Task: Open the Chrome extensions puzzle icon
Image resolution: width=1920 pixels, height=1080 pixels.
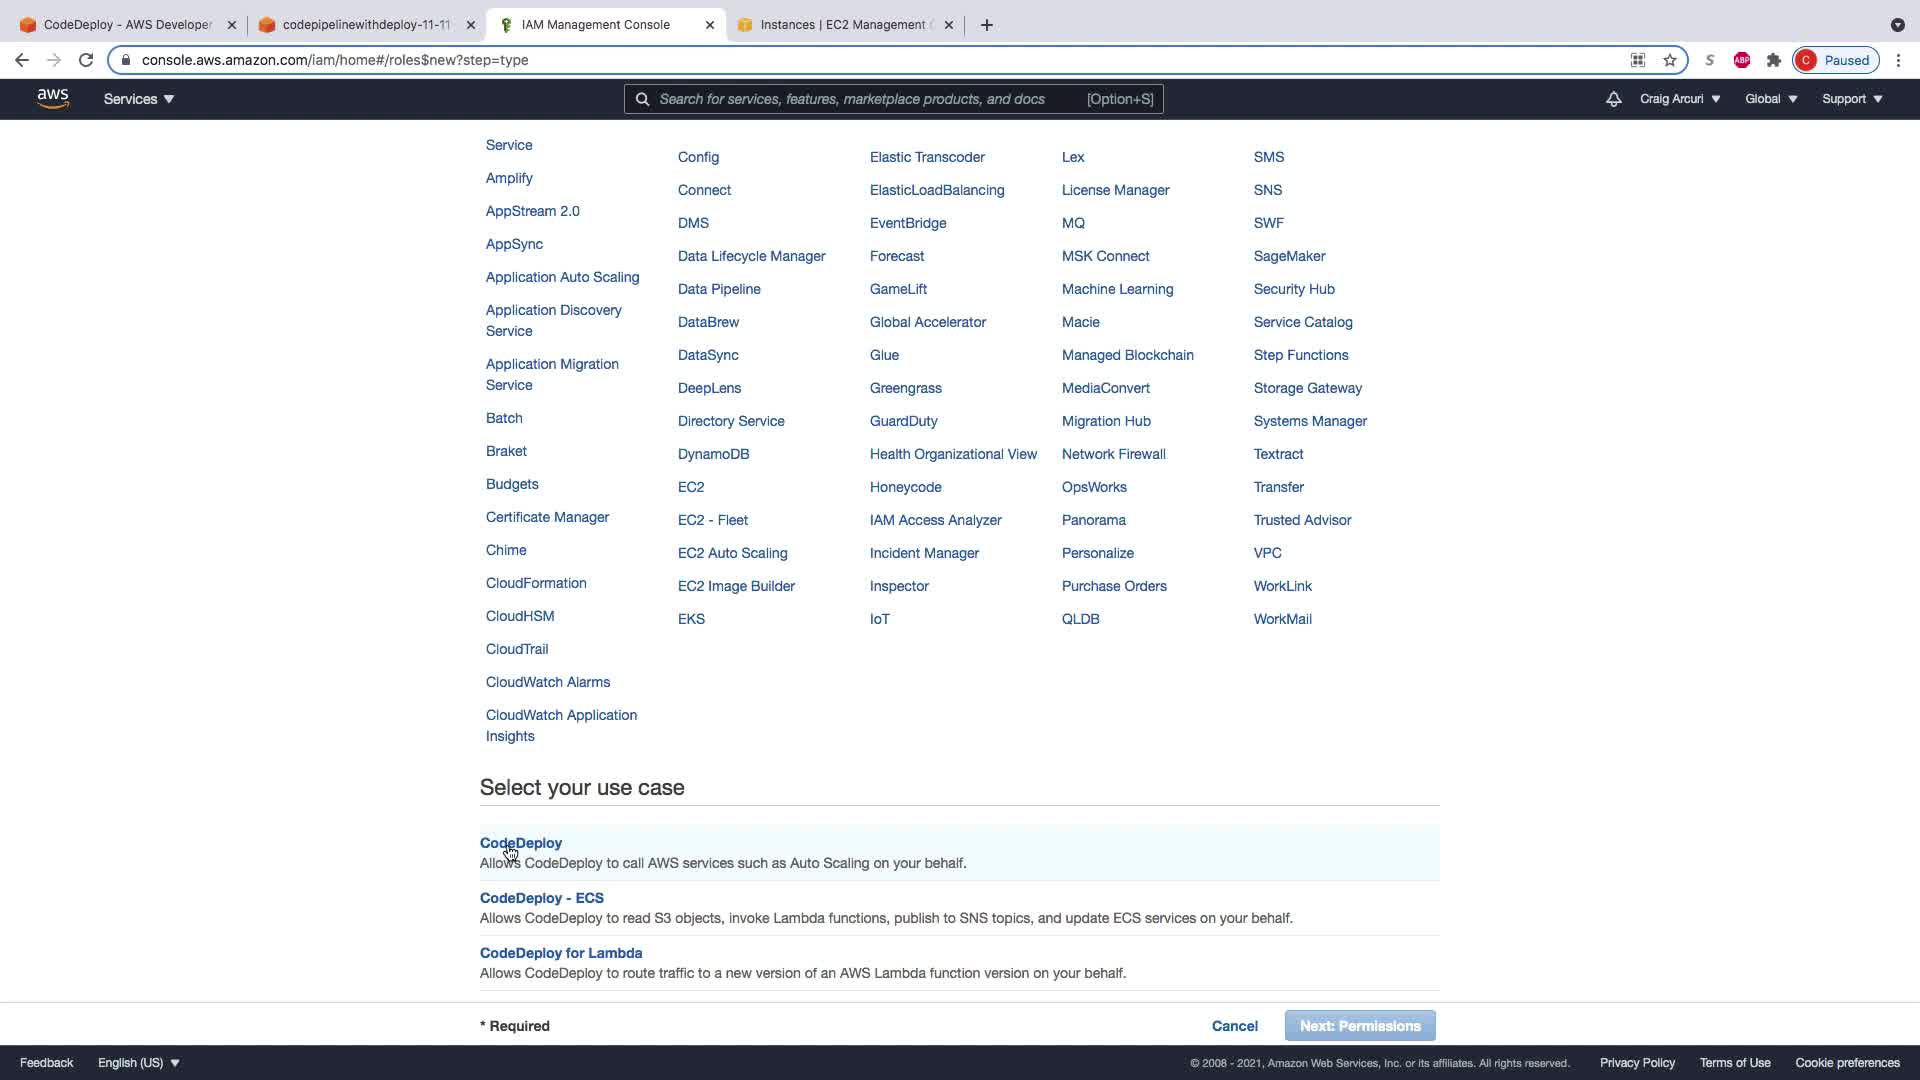Action: [1774, 60]
